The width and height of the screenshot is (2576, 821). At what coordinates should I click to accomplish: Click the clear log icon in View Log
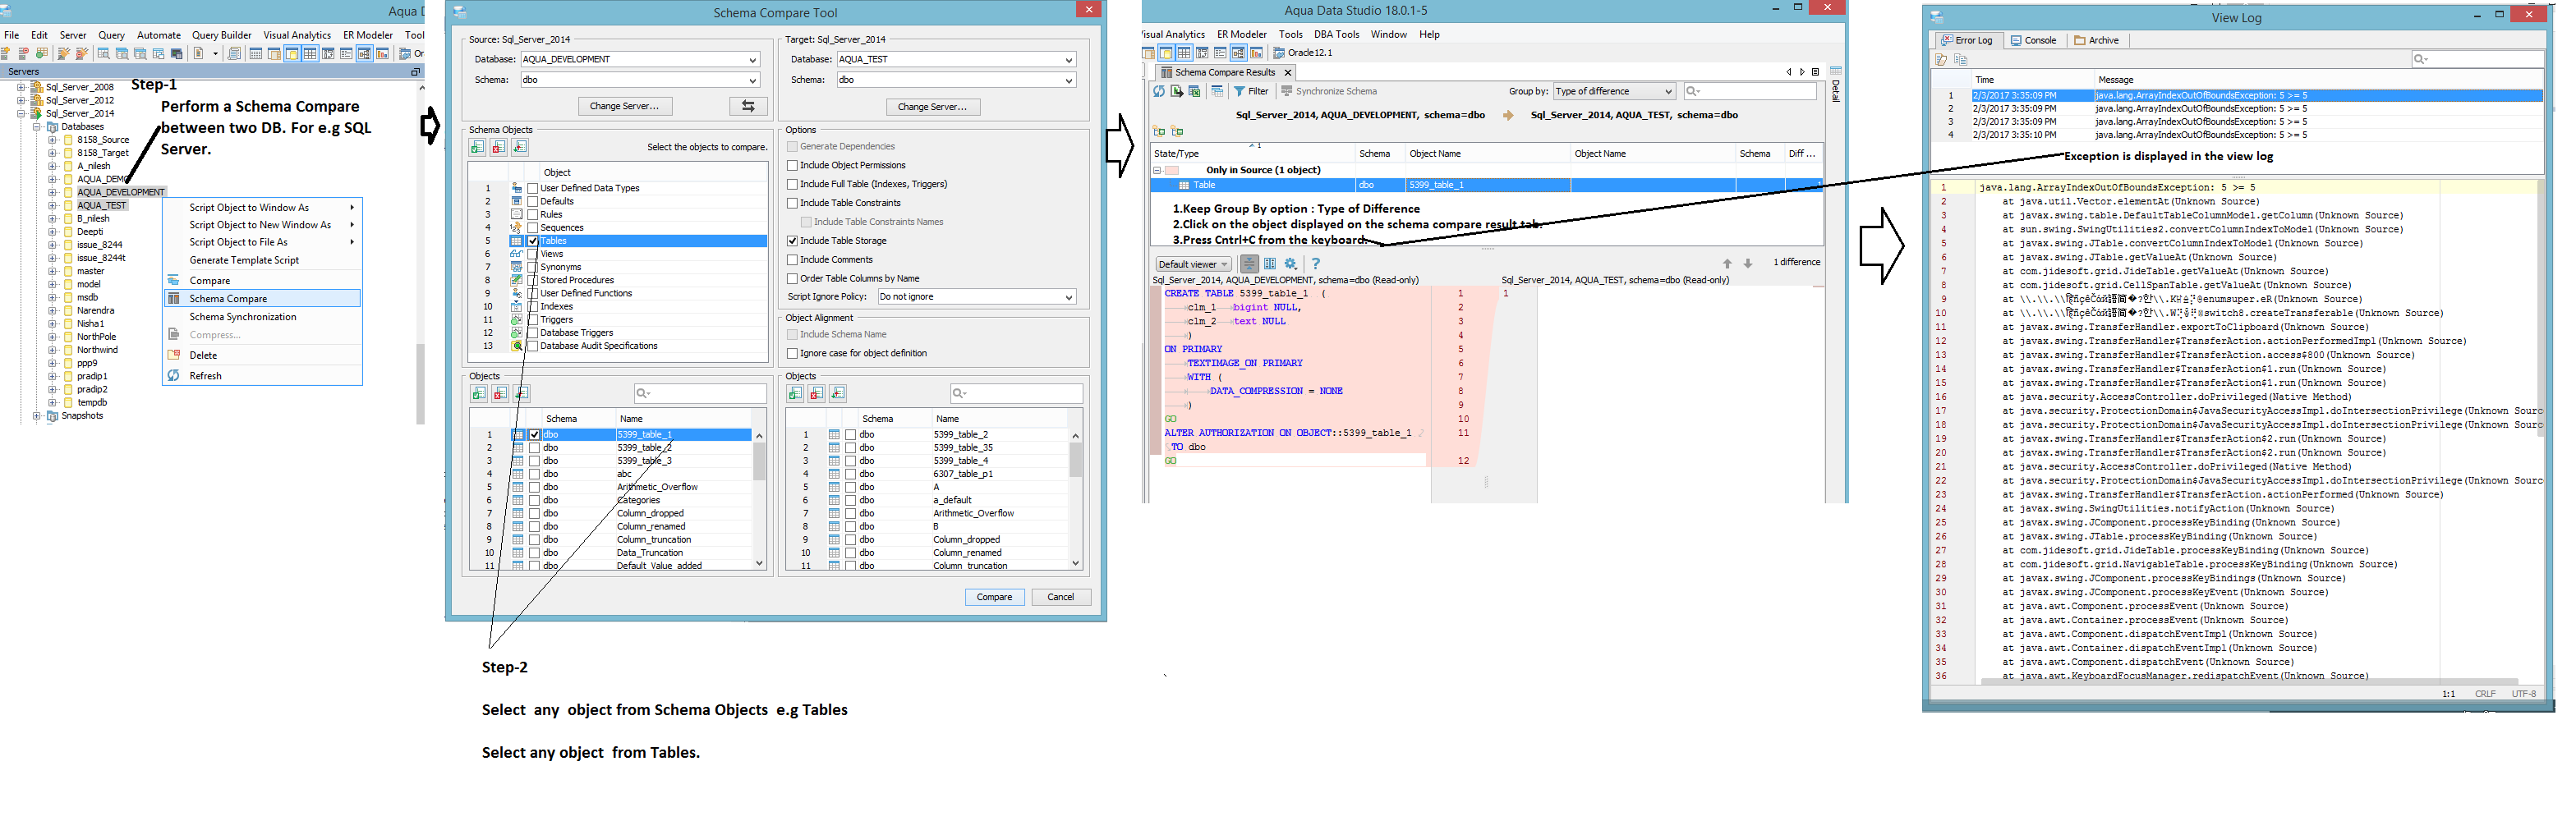(1941, 60)
